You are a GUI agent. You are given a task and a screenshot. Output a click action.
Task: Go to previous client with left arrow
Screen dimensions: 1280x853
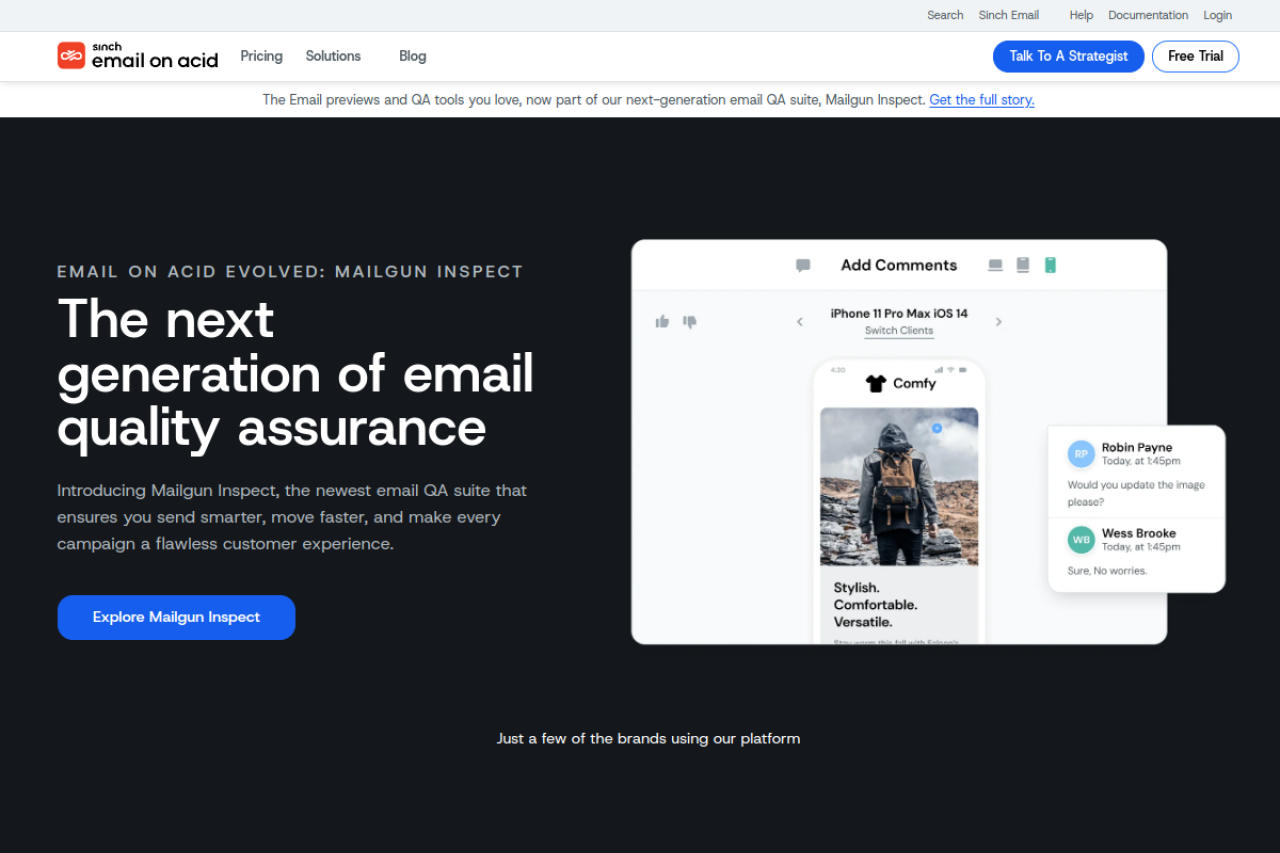(x=800, y=321)
